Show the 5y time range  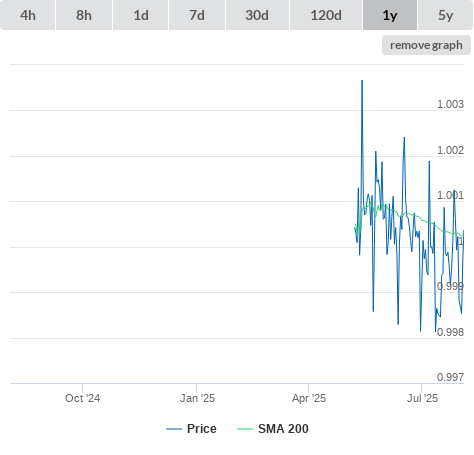(x=445, y=15)
